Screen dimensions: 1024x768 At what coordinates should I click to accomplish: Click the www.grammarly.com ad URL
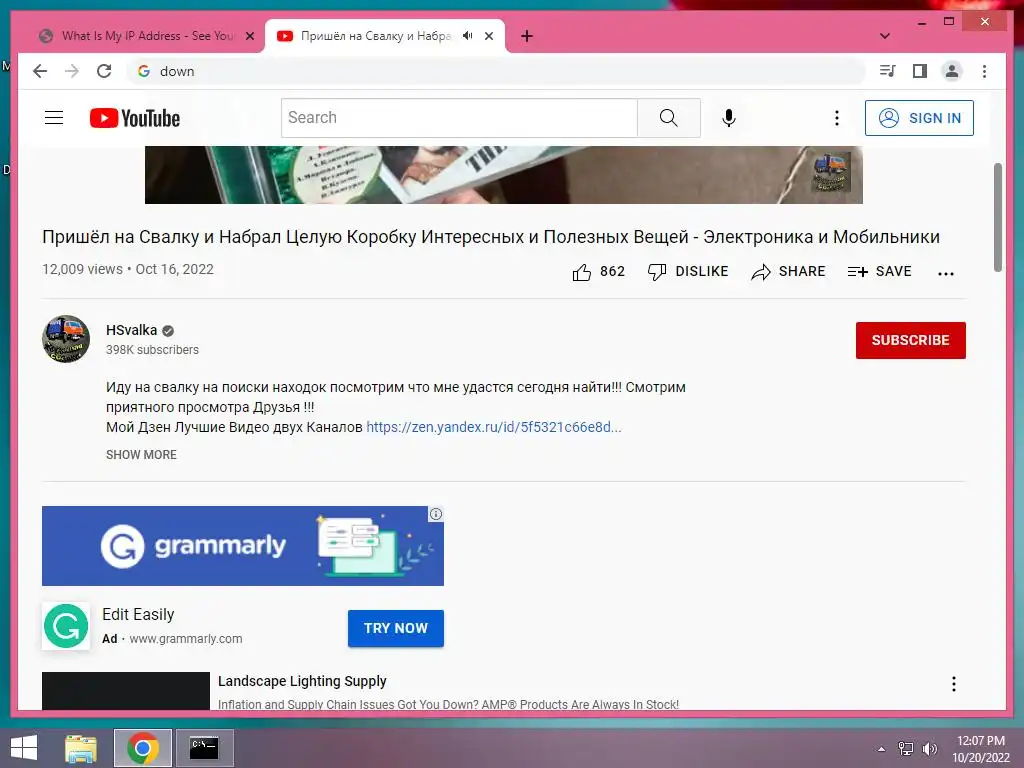[x=185, y=639]
